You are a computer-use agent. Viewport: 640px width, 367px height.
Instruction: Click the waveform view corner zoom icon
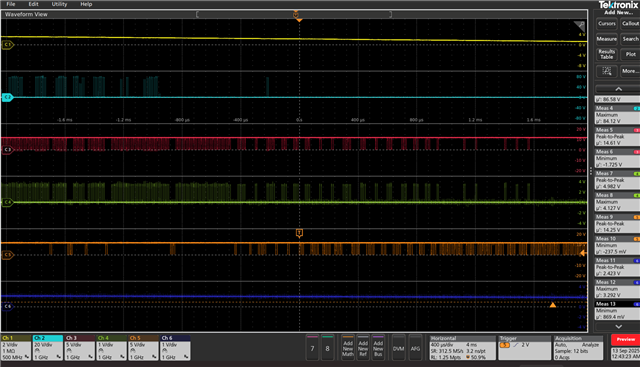click(x=580, y=27)
